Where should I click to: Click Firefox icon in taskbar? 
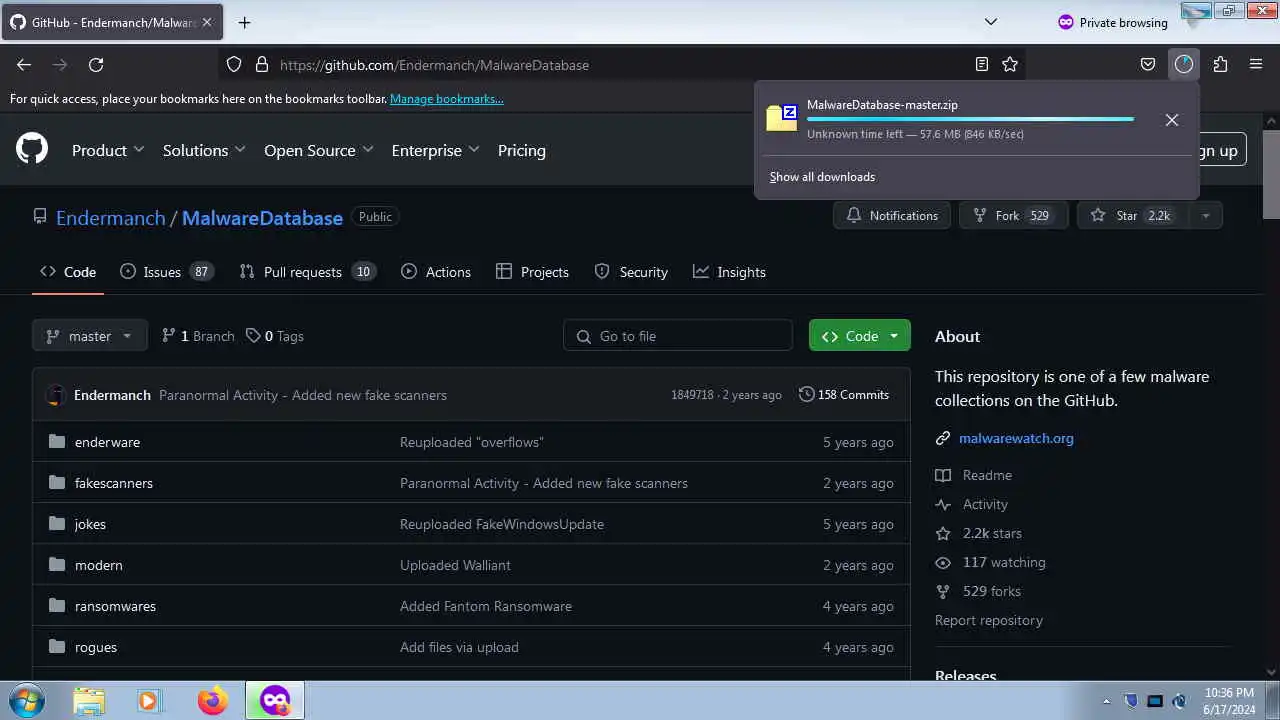[x=212, y=701]
